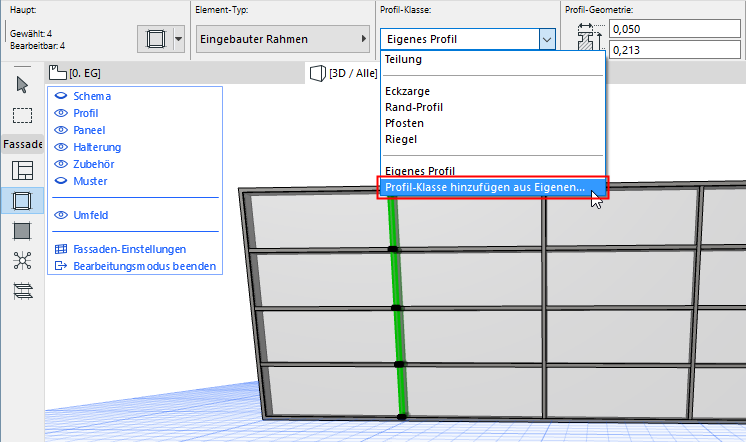Click the profile width field 0,050

tap(675, 29)
